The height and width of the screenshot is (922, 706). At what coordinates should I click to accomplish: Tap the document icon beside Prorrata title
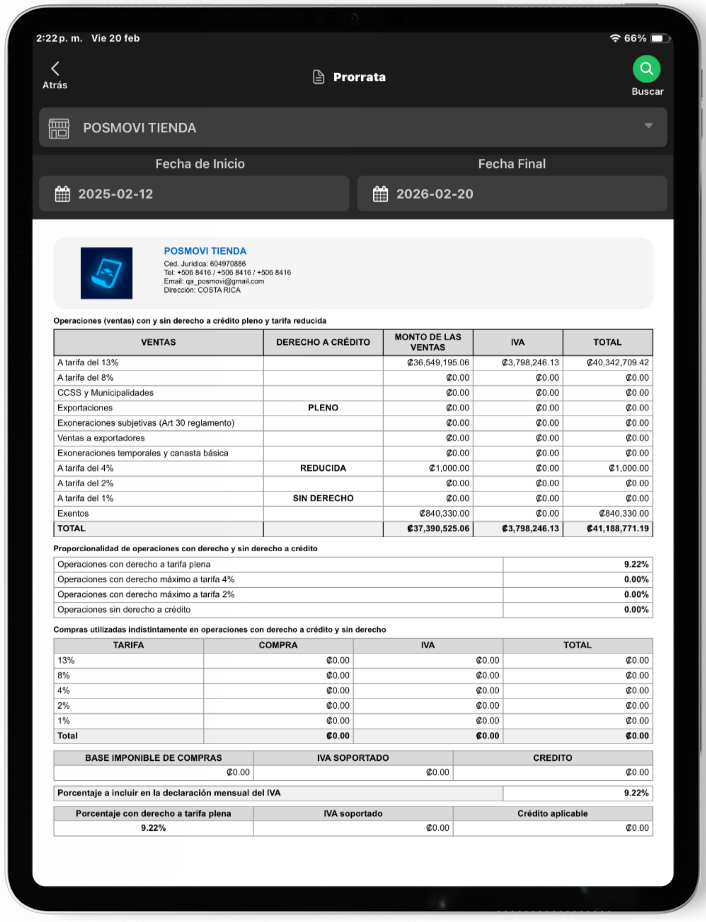318,77
